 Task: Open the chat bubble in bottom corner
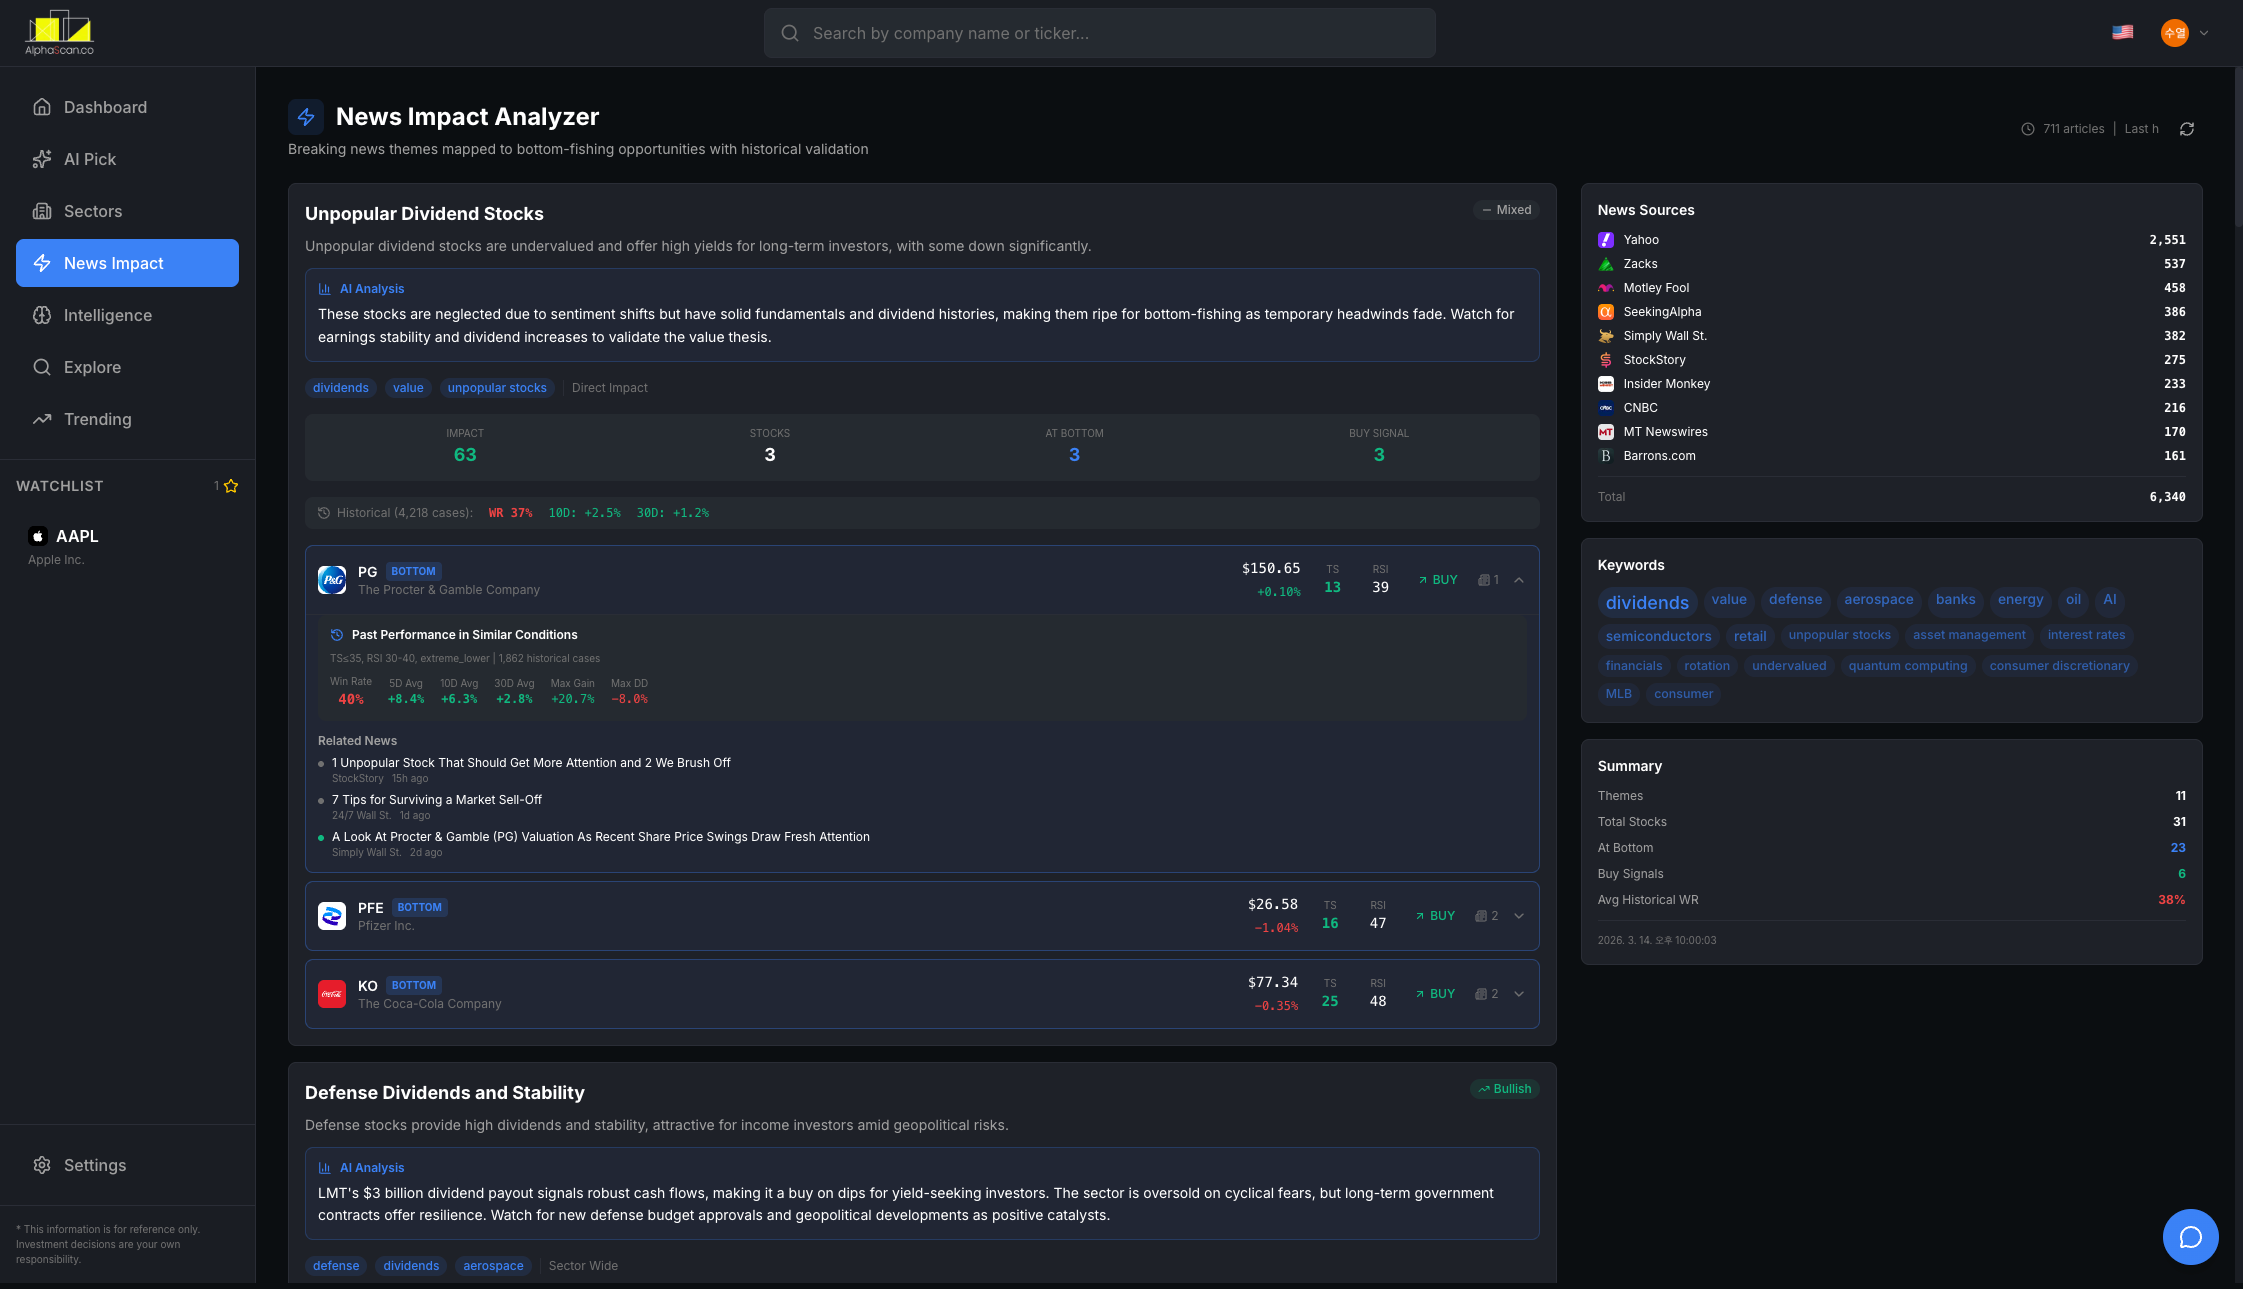coord(2190,1237)
